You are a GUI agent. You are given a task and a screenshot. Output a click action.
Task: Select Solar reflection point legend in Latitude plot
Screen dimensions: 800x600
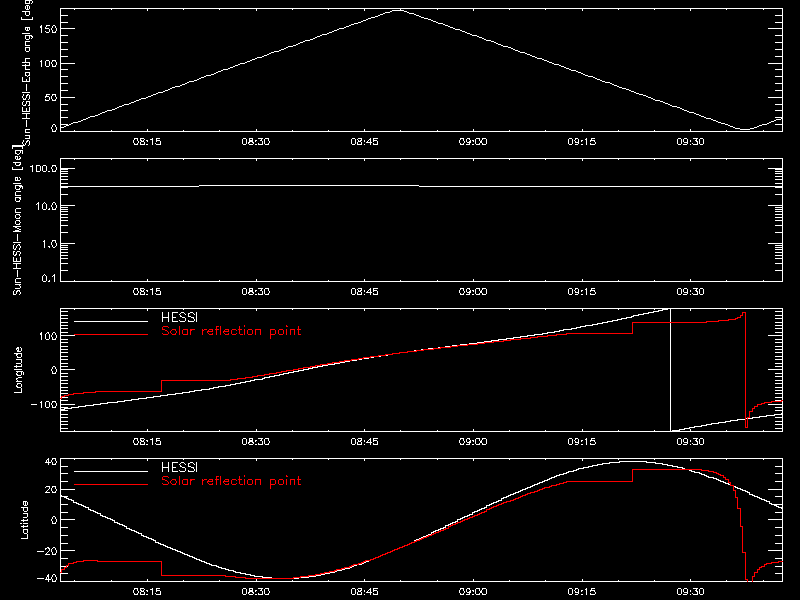point(231,481)
